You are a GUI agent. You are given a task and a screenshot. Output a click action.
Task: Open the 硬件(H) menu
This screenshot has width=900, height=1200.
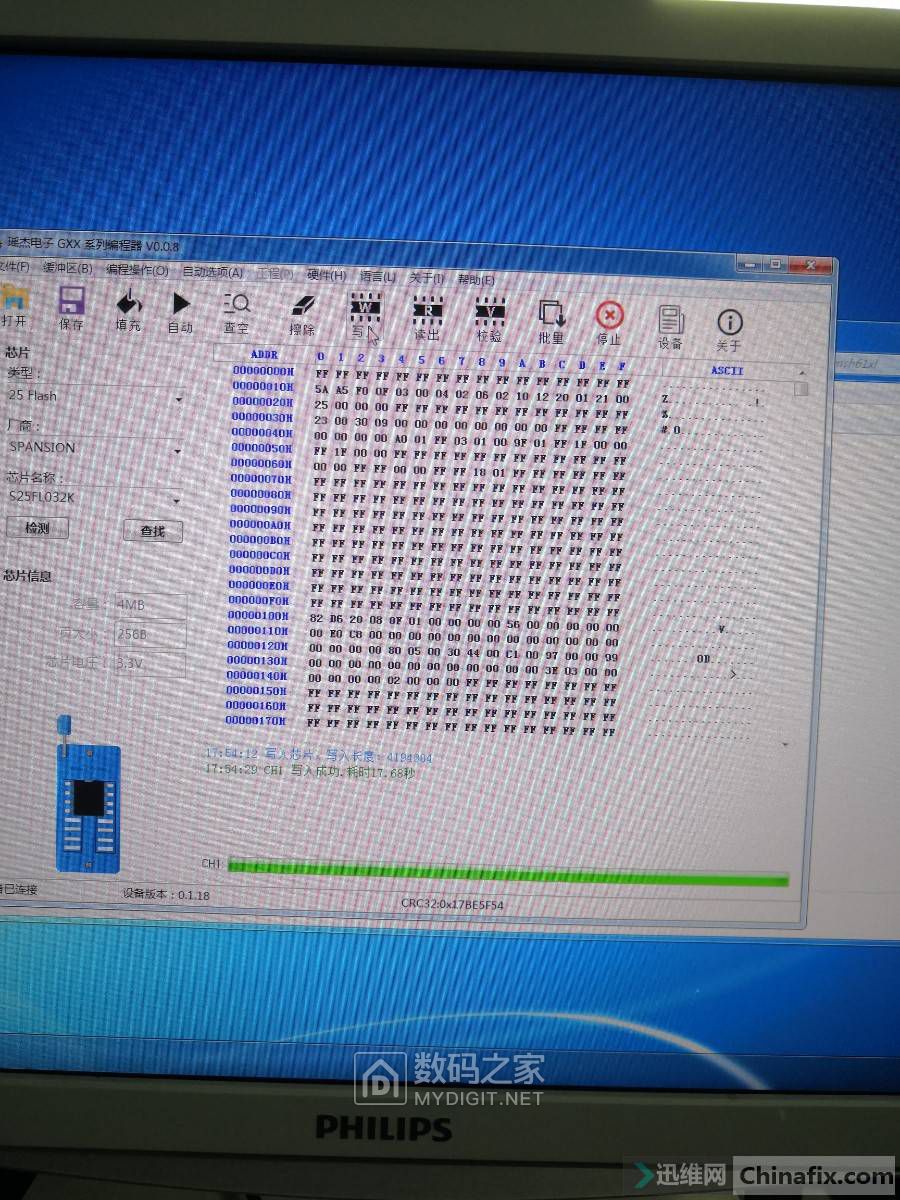[326, 274]
